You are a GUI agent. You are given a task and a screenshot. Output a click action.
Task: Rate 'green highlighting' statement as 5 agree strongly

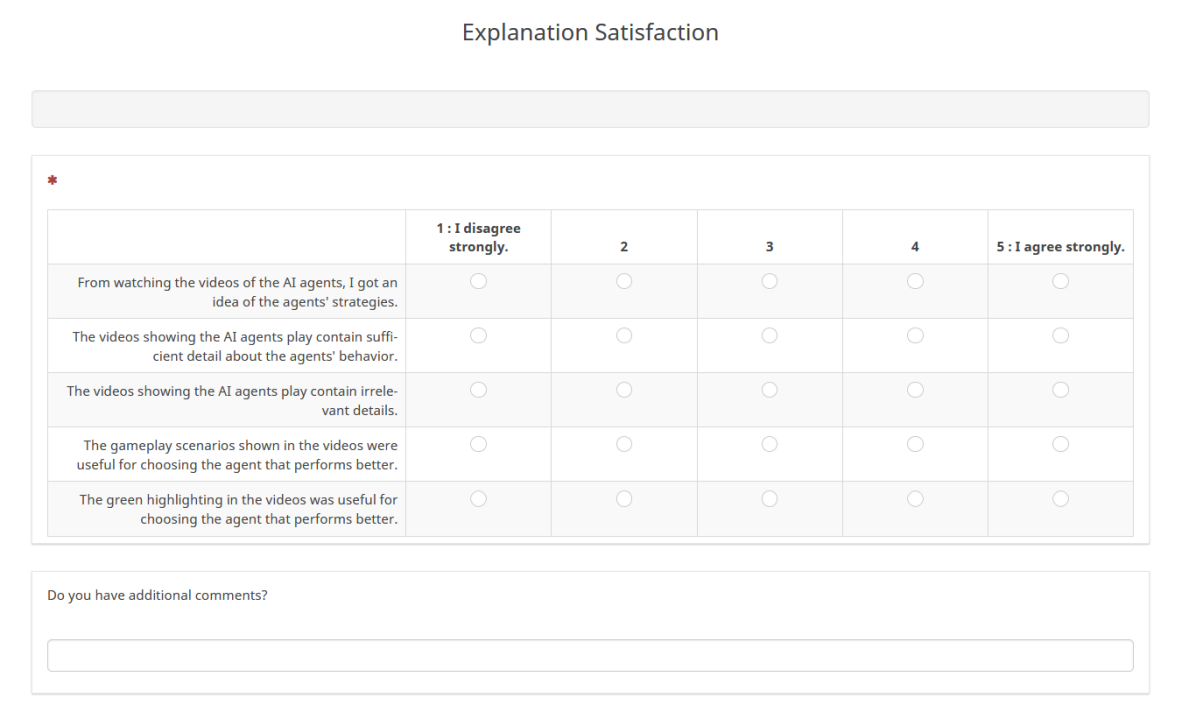click(1060, 498)
